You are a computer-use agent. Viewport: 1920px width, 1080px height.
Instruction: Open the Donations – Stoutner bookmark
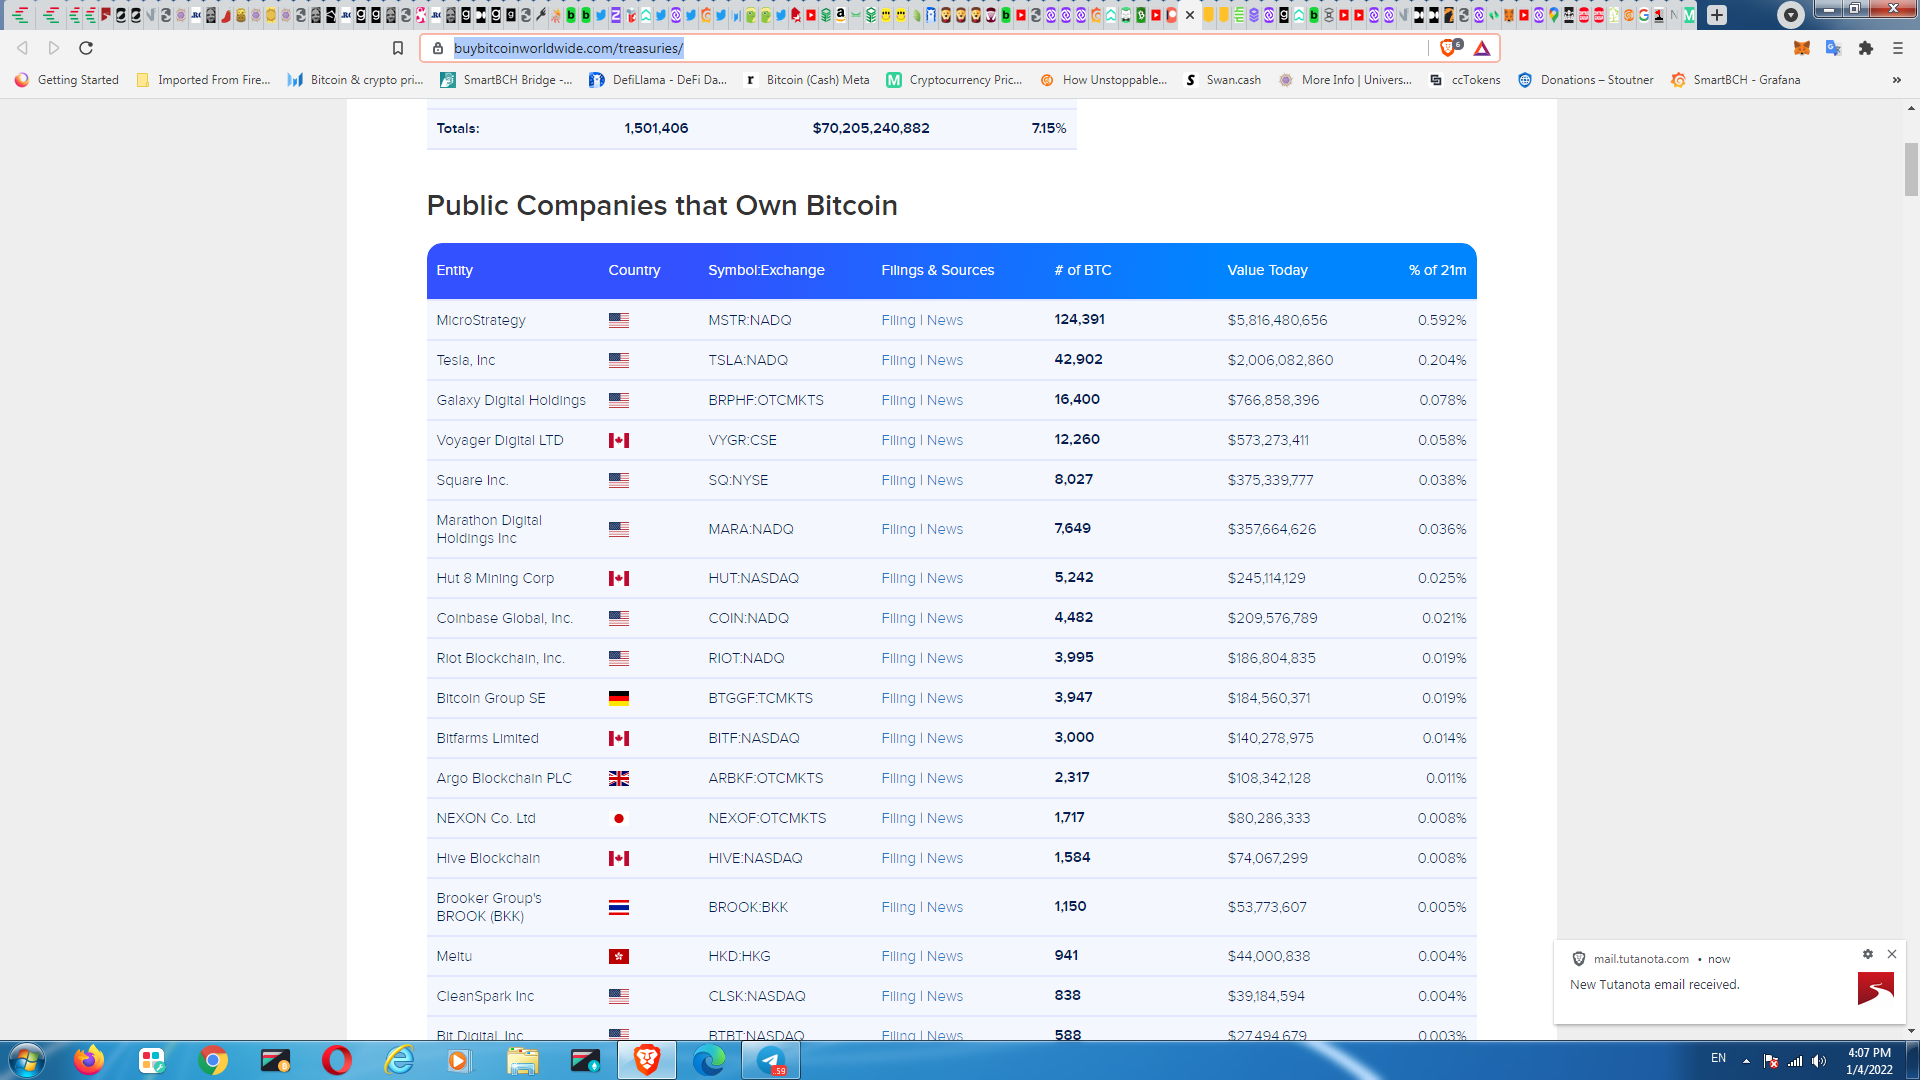point(1585,80)
